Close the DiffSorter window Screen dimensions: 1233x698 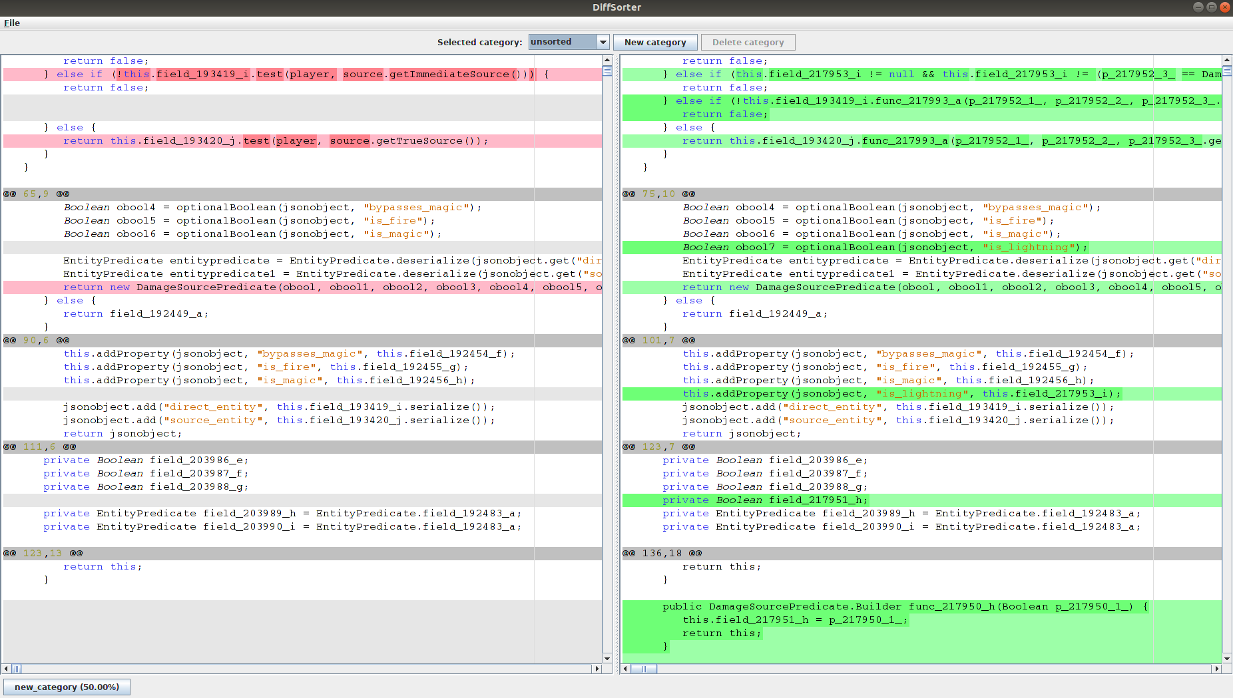pos(1224,7)
